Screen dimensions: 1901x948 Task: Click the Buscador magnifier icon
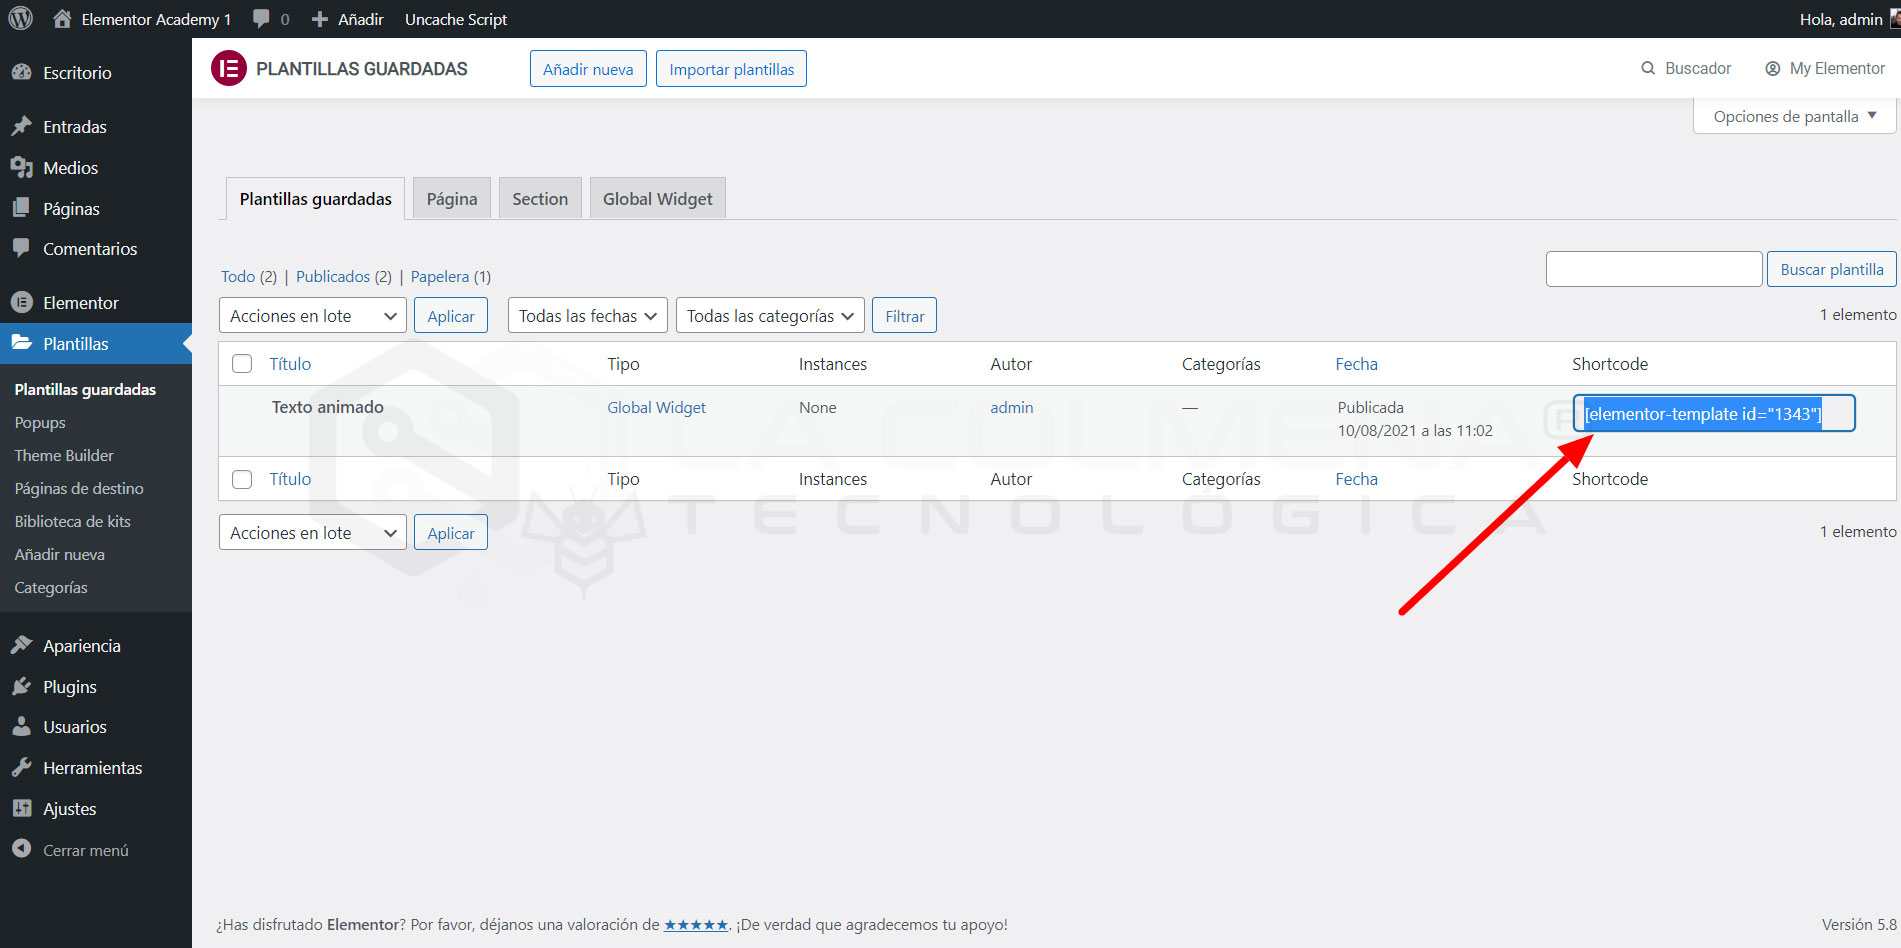[1648, 68]
